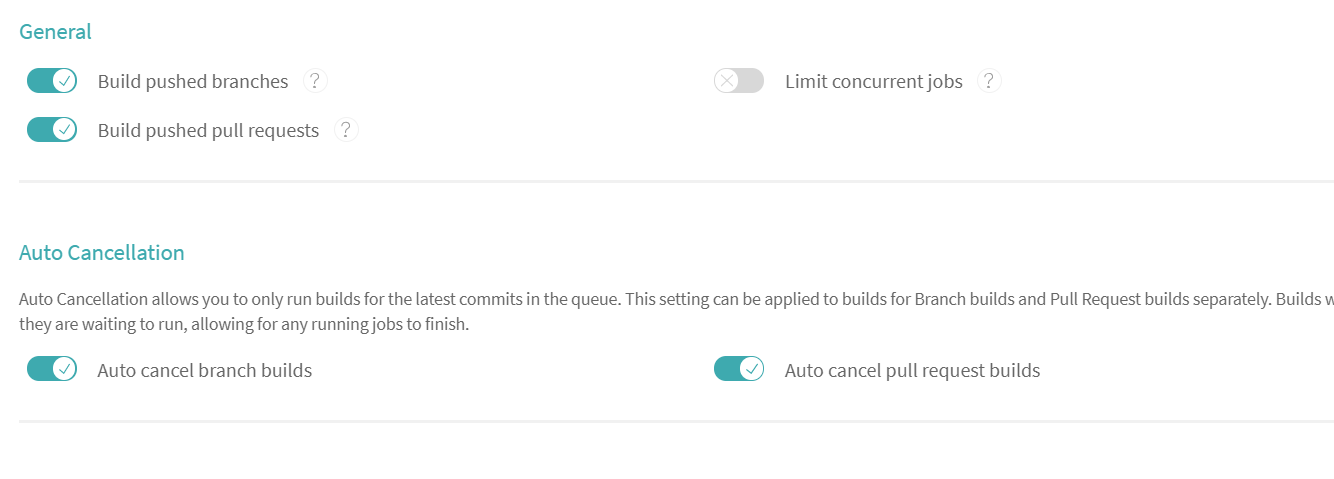Enable the Limit concurrent jobs switch
Image resolution: width=1334 pixels, height=479 pixels.
click(739, 81)
